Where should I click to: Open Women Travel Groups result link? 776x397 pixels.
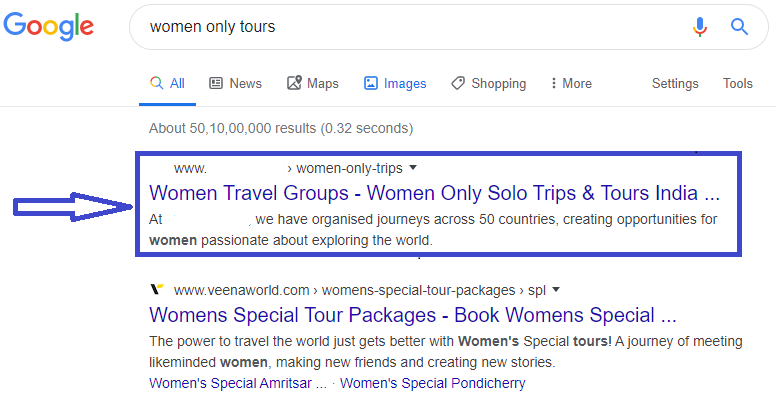[435, 193]
